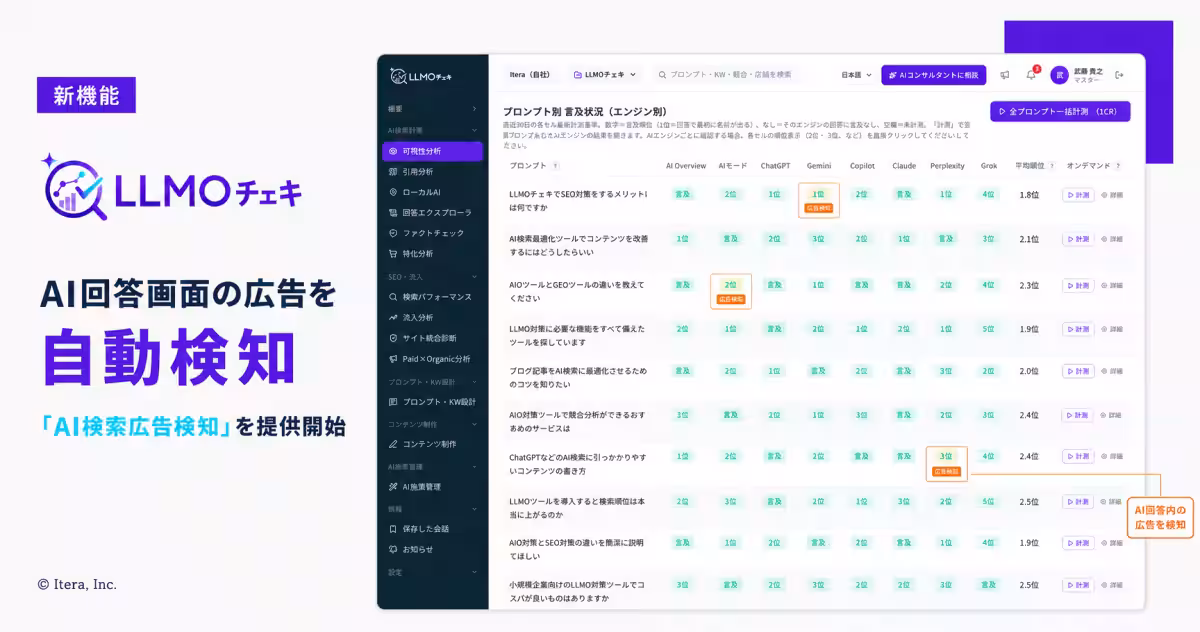
Task: Open the LLMOチェキ project dropdown
Action: (x=605, y=75)
